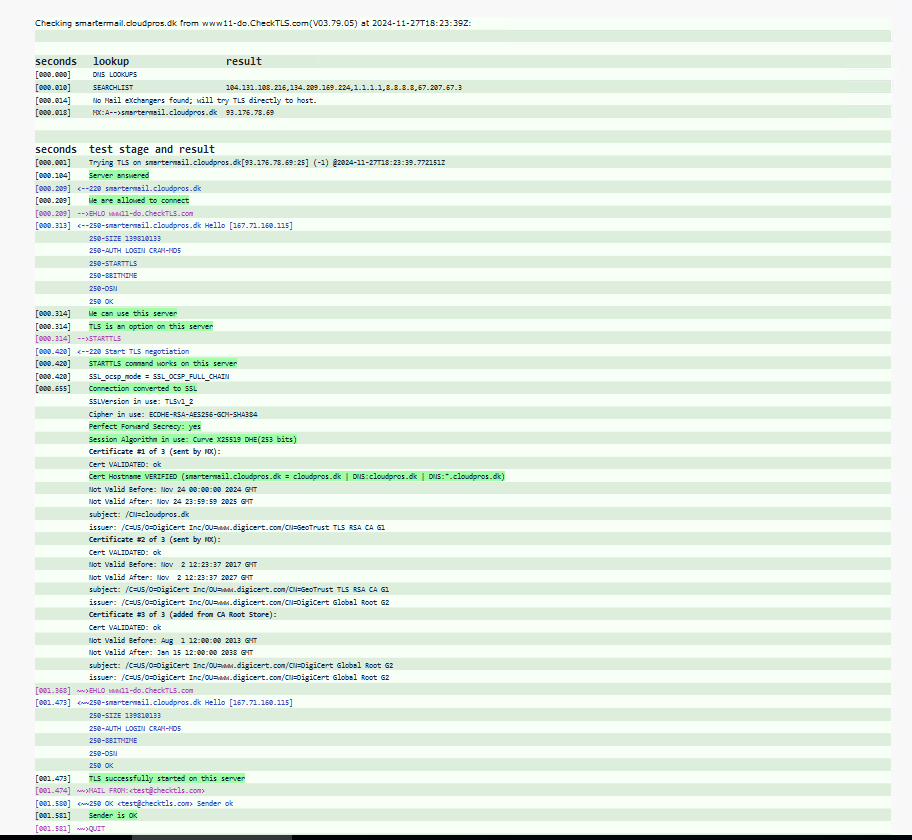The width and height of the screenshot is (912, 840).
Task: Click 'Perfect Forward Secrecy: yes' line
Action: [144, 426]
